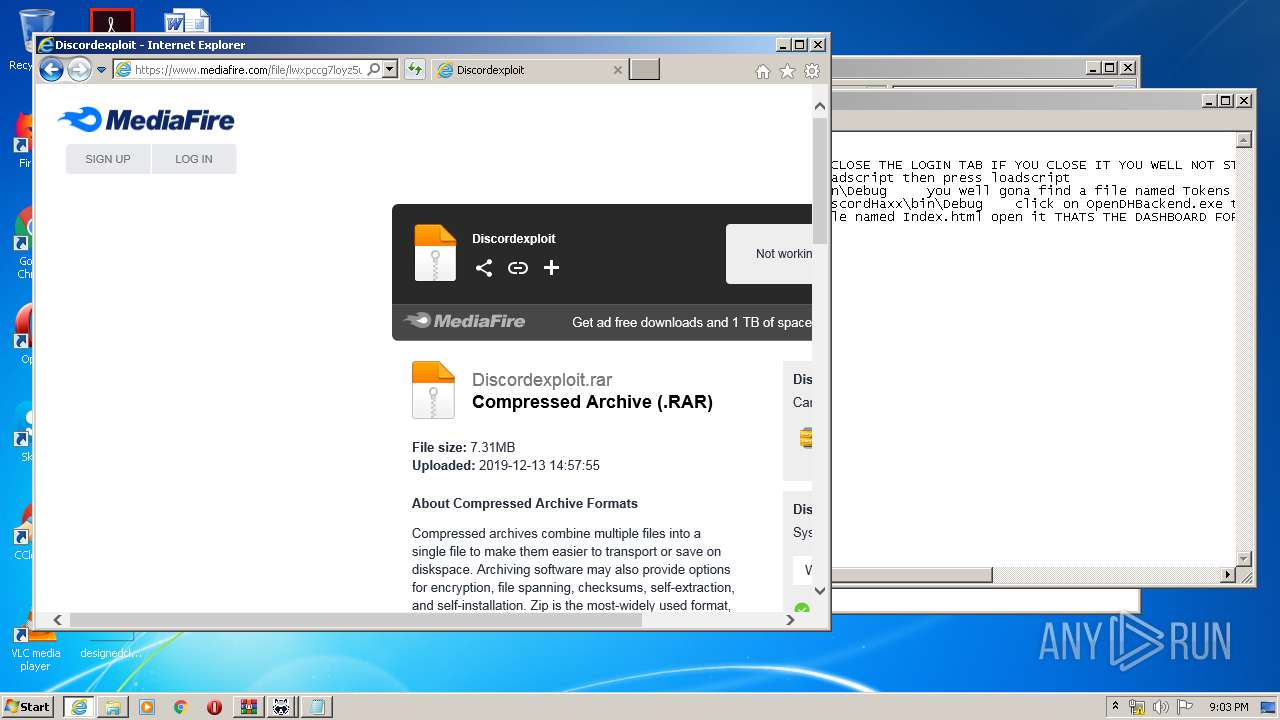Open Windows Media Player taskbar icon
Viewport: 1280px width, 720px height.
147,706
